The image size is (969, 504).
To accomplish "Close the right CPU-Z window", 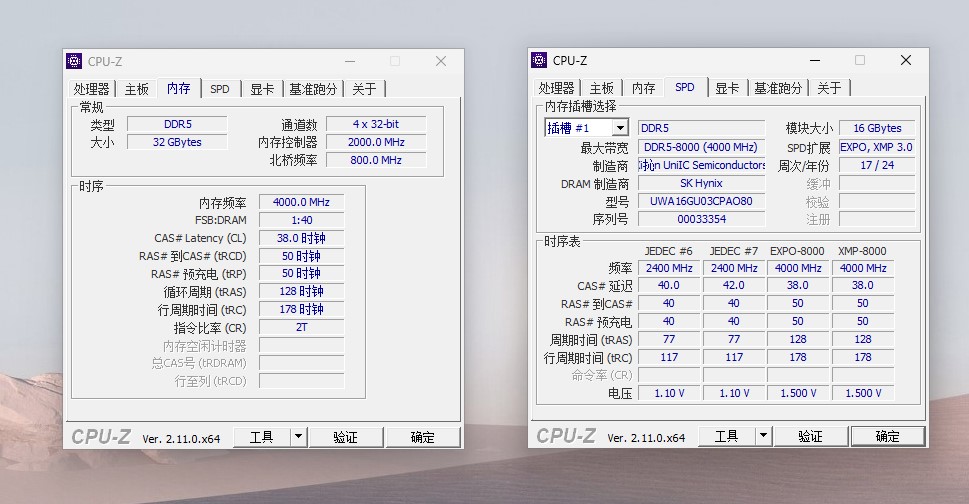I will pyautogui.click(x=905, y=60).
